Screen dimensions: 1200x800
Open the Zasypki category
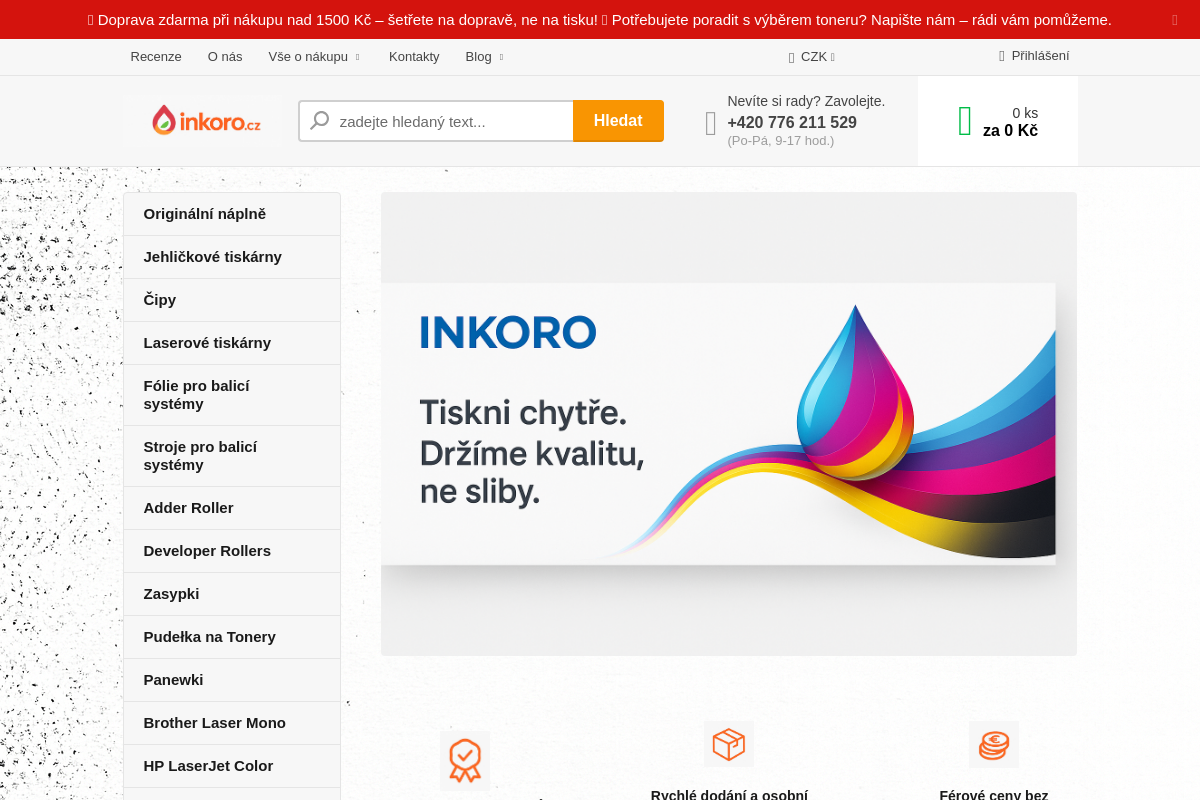232,594
